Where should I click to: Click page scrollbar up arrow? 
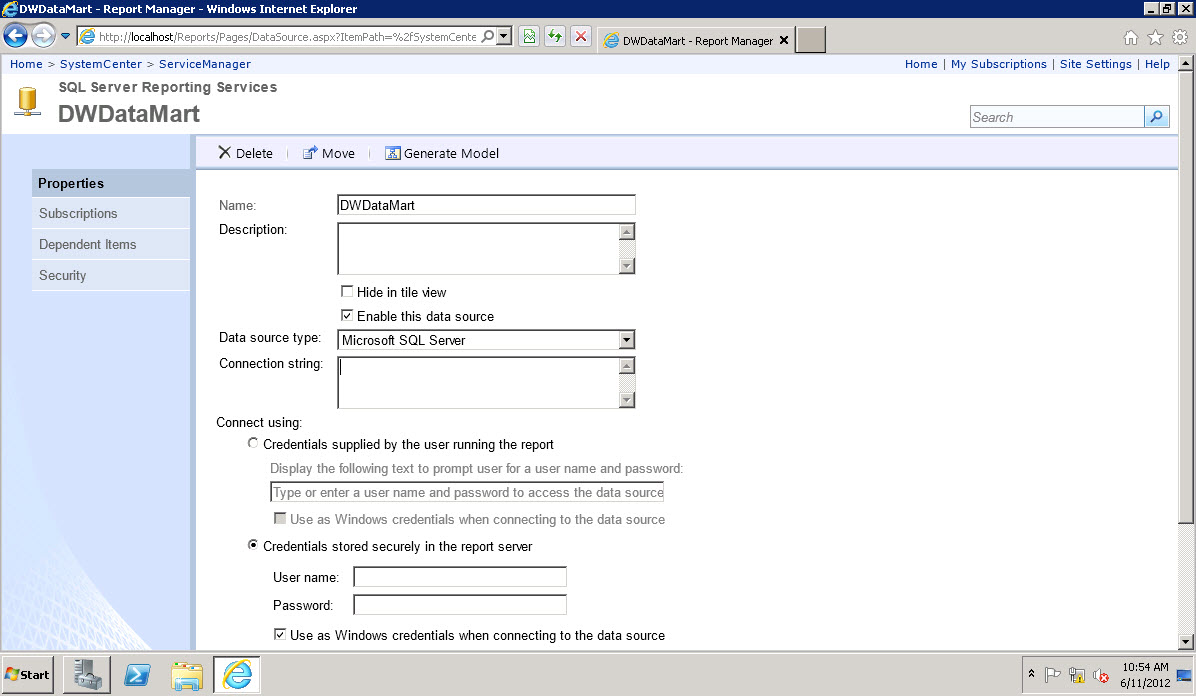click(x=1185, y=64)
